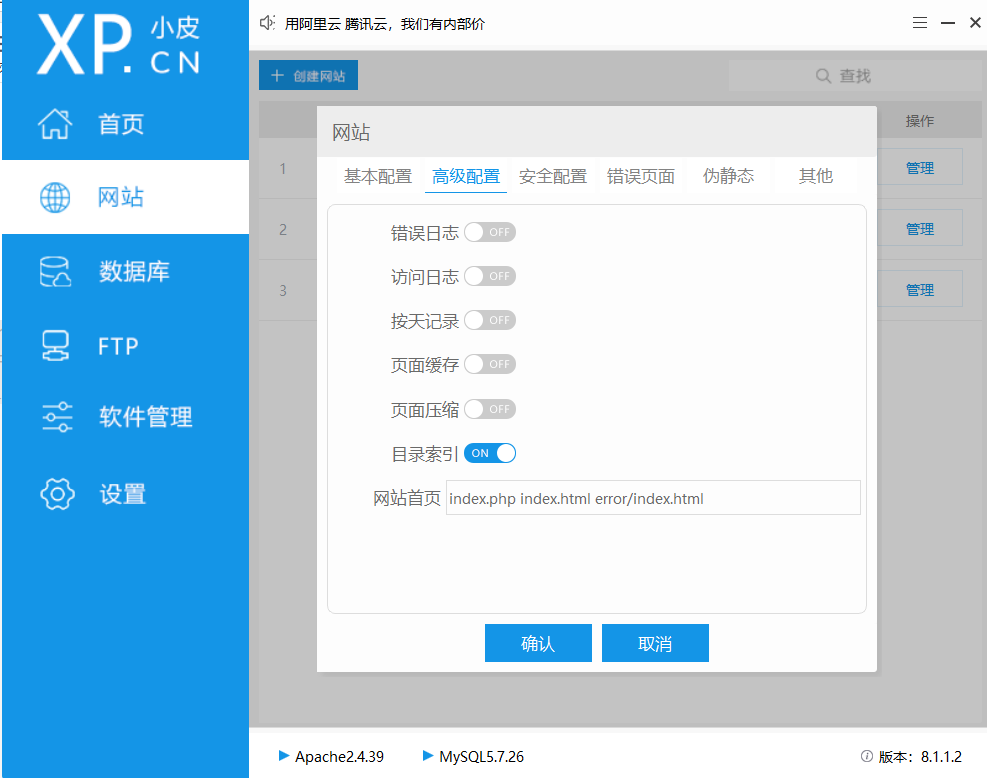Click the sliders icon for 软件管理
987x778 pixels.
[57, 417]
